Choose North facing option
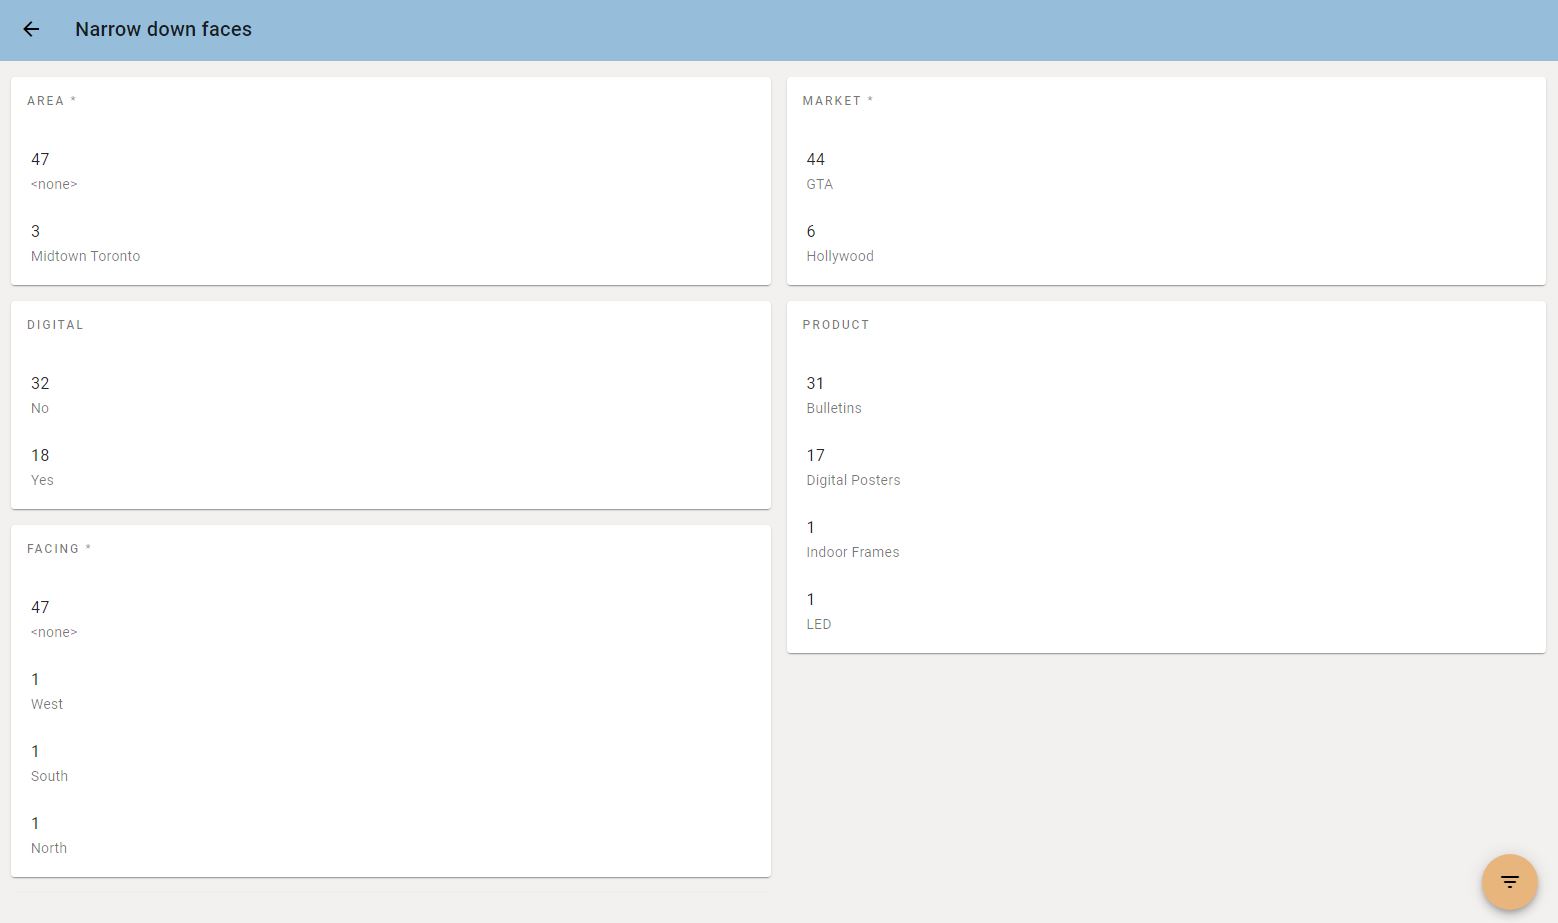Screen dimensions: 1558x923 click(x=390, y=835)
